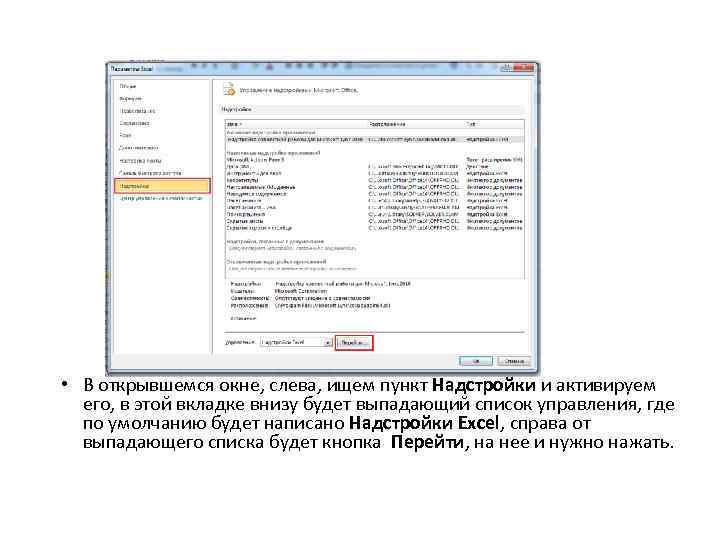Click the Отмена button
This screenshot has width=720, height=540.
point(514,361)
